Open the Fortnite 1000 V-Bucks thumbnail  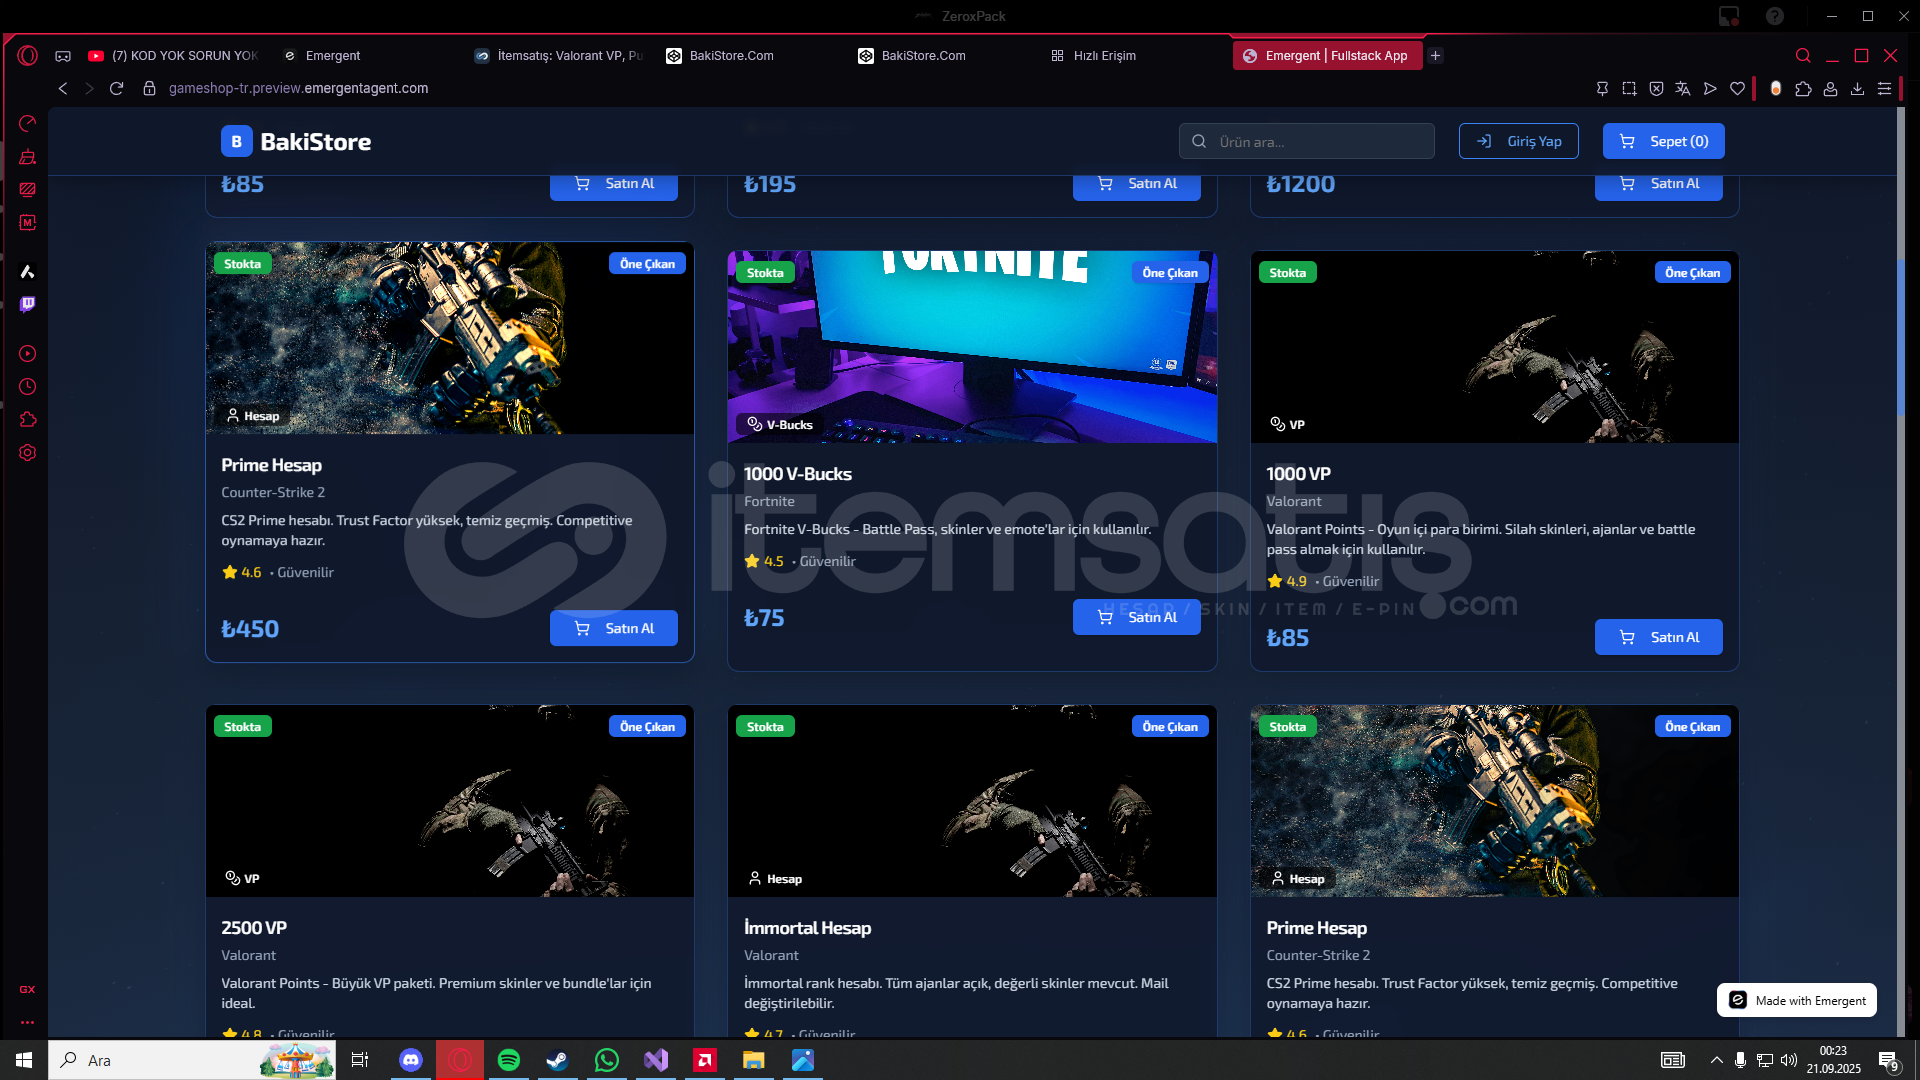(x=972, y=347)
